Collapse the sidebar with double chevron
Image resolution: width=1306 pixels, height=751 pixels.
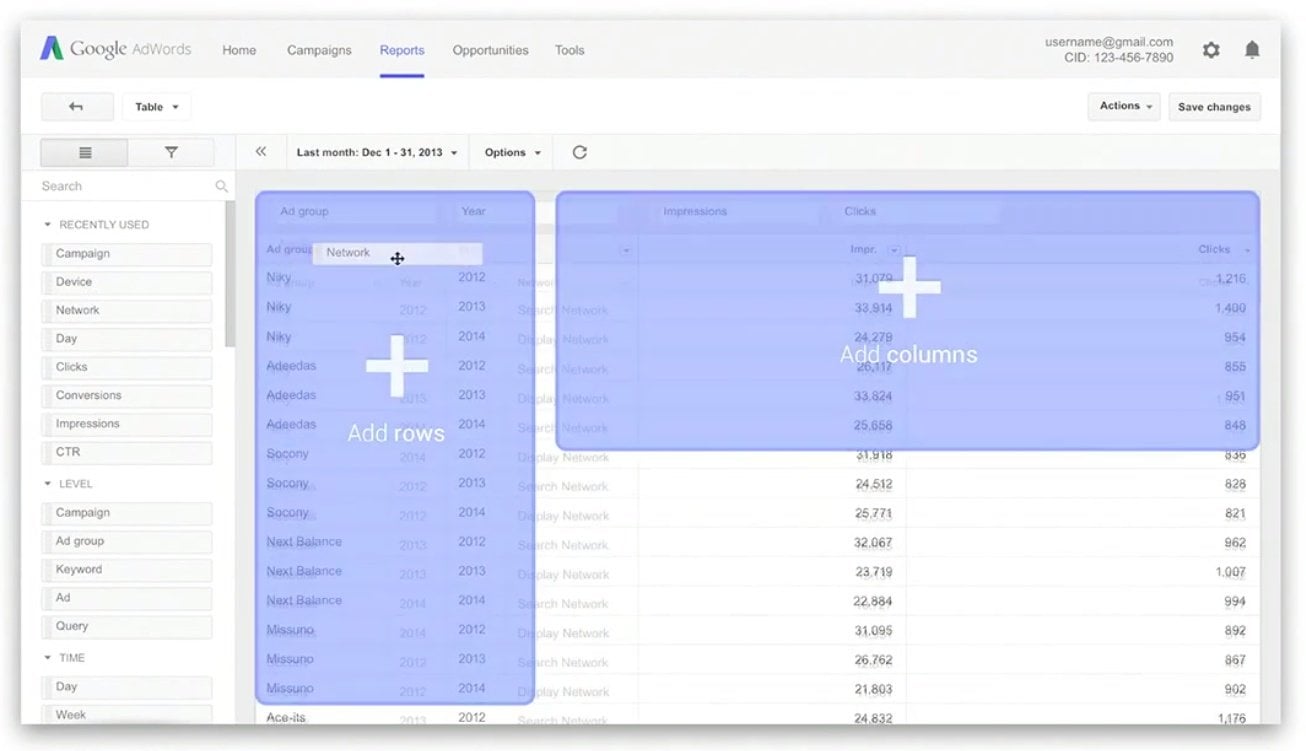(261, 152)
